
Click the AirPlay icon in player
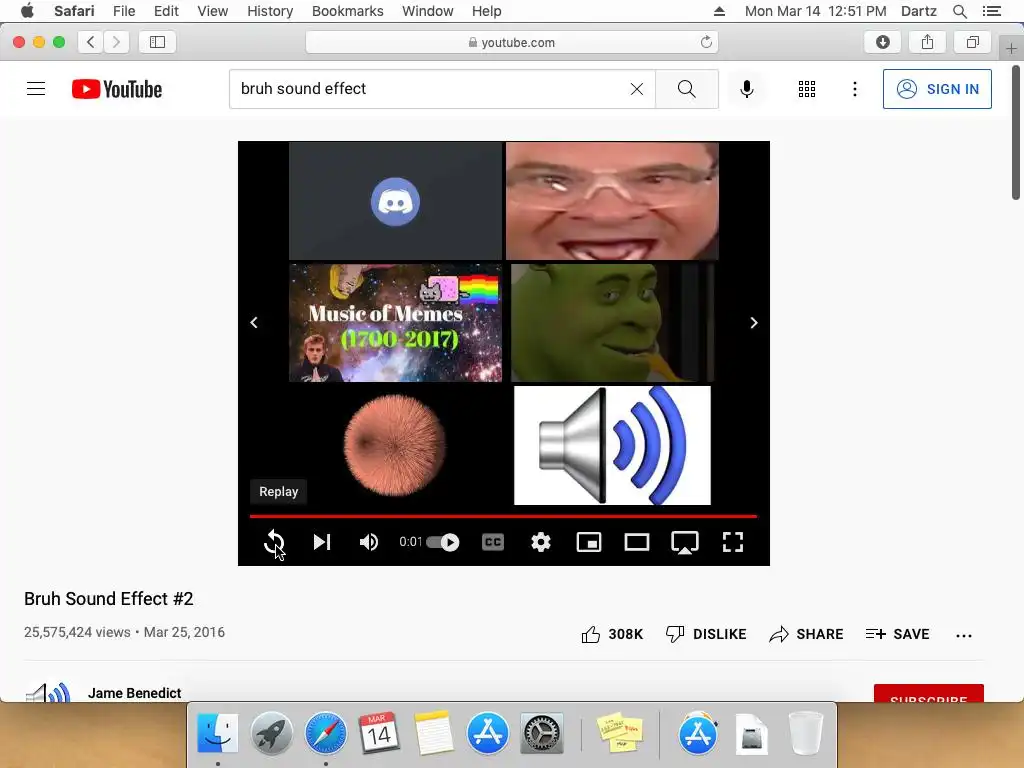pos(685,542)
